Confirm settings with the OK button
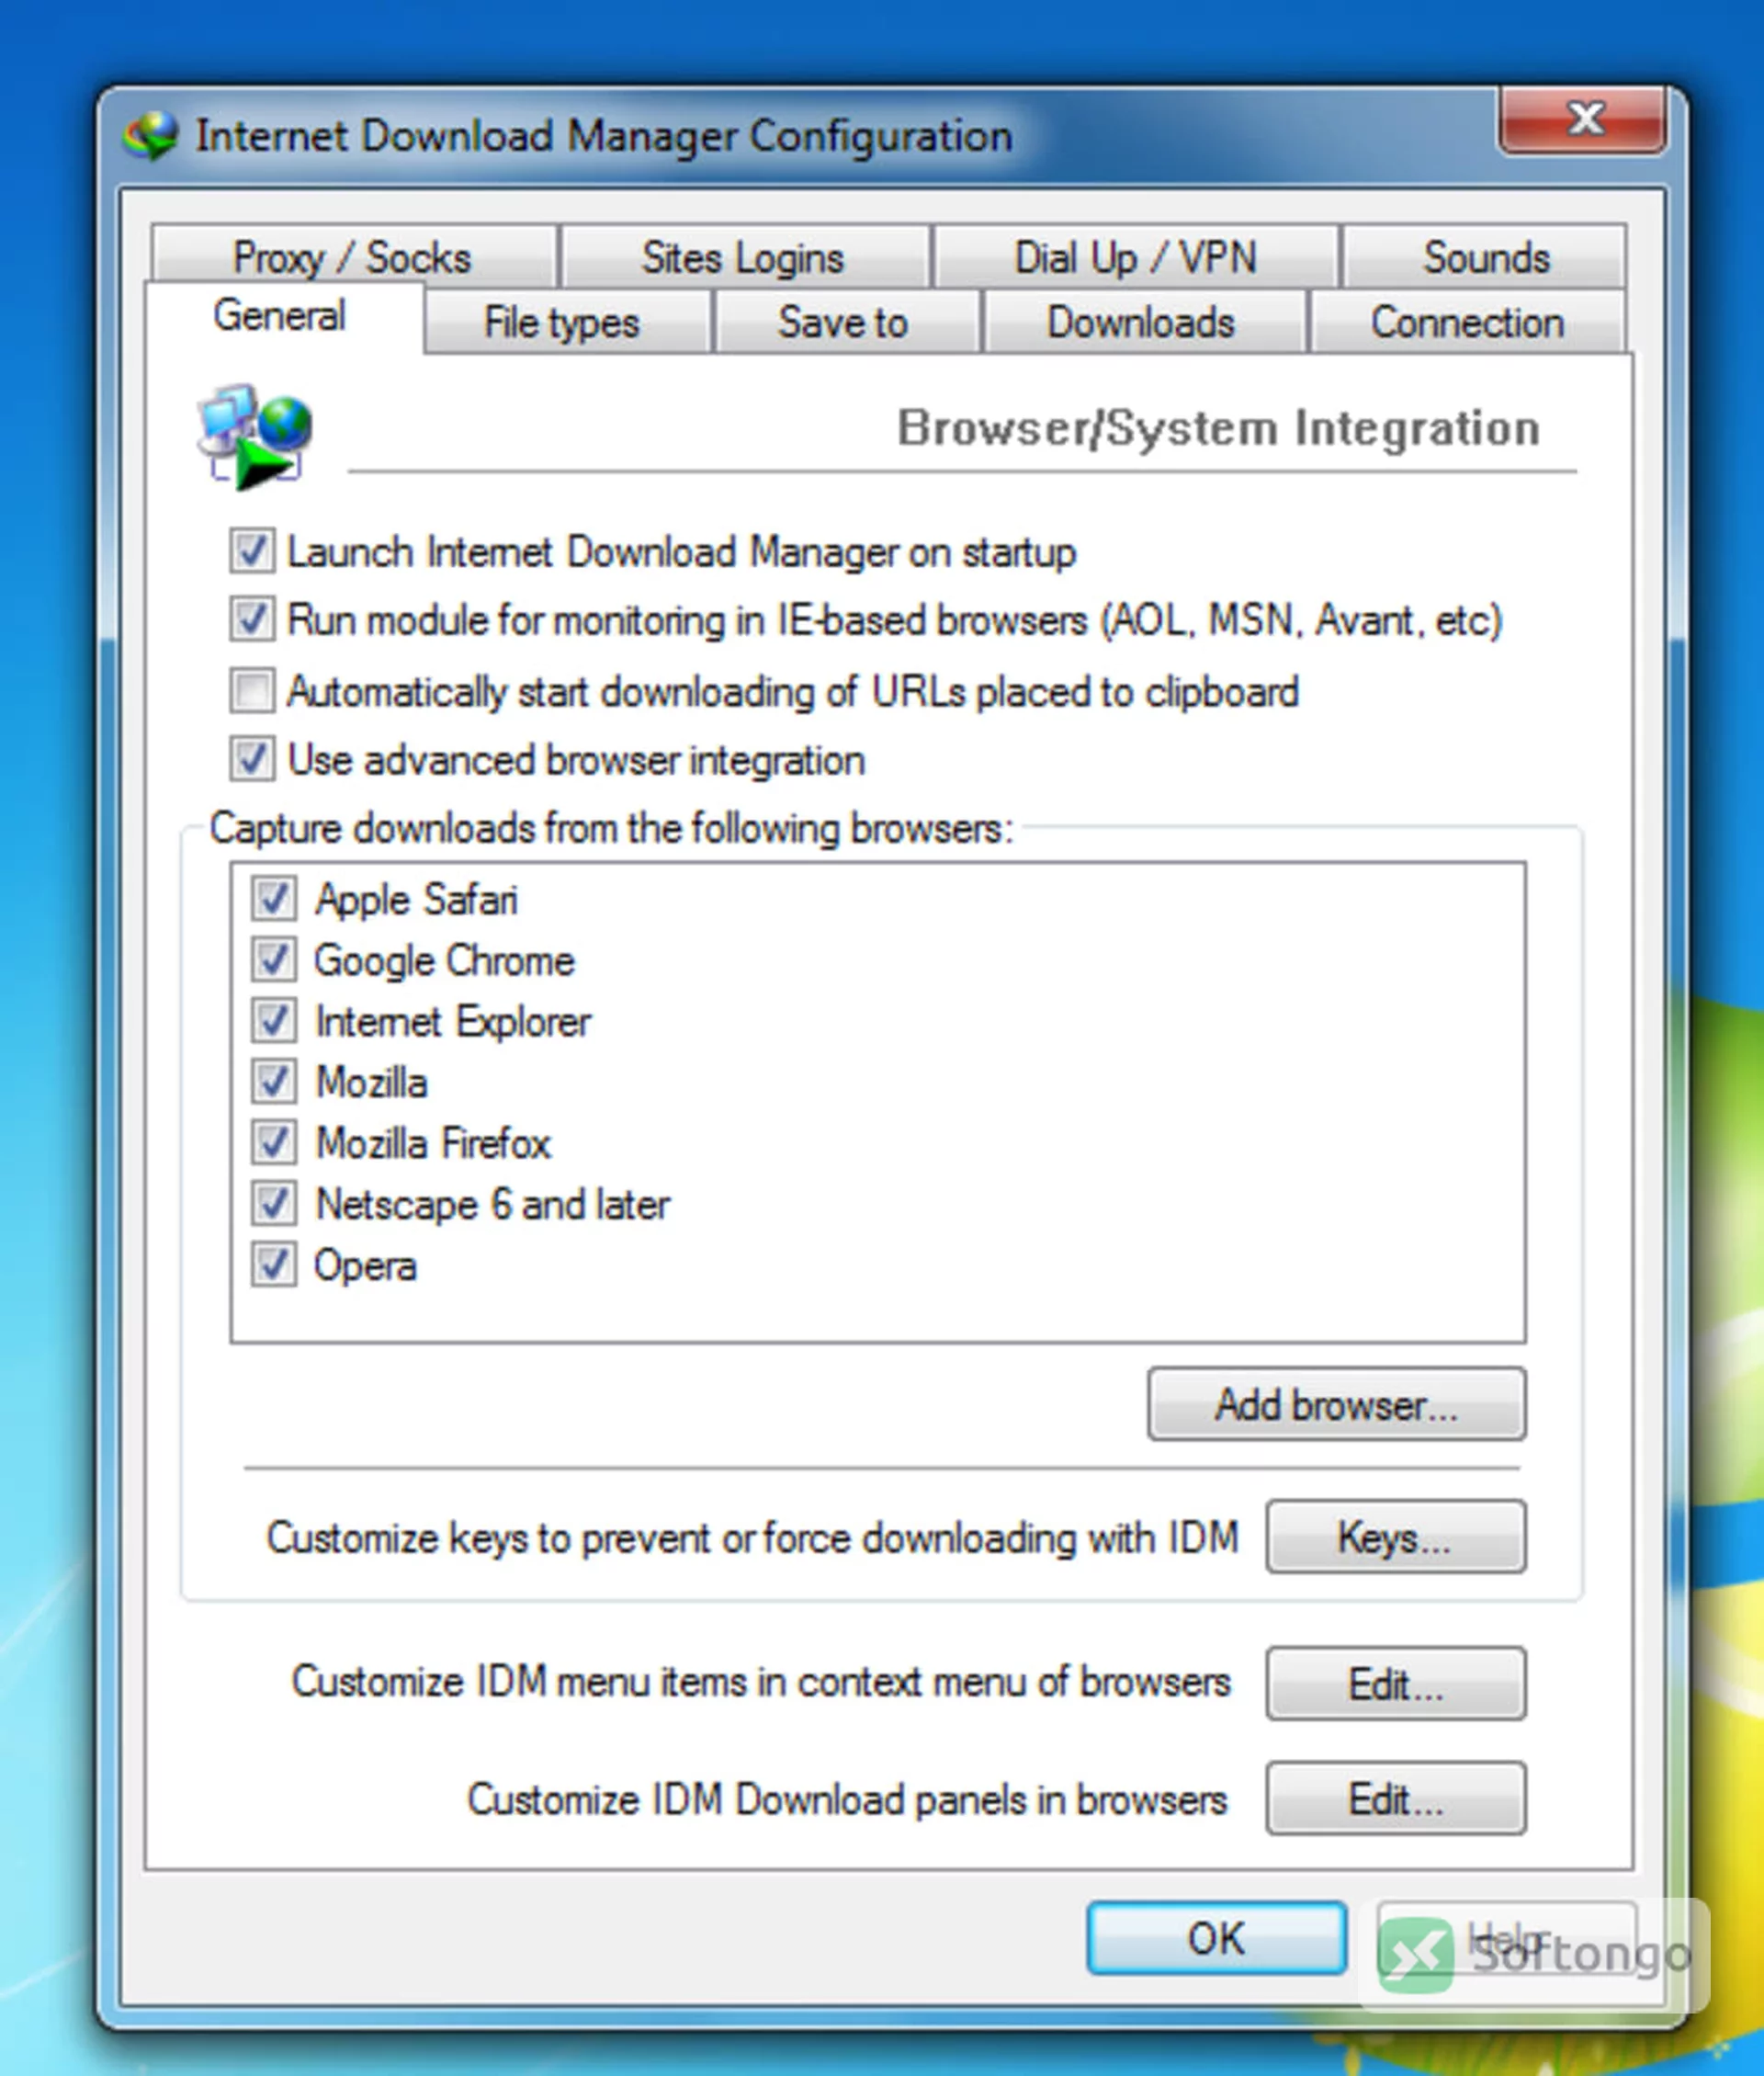 click(x=1216, y=1938)
